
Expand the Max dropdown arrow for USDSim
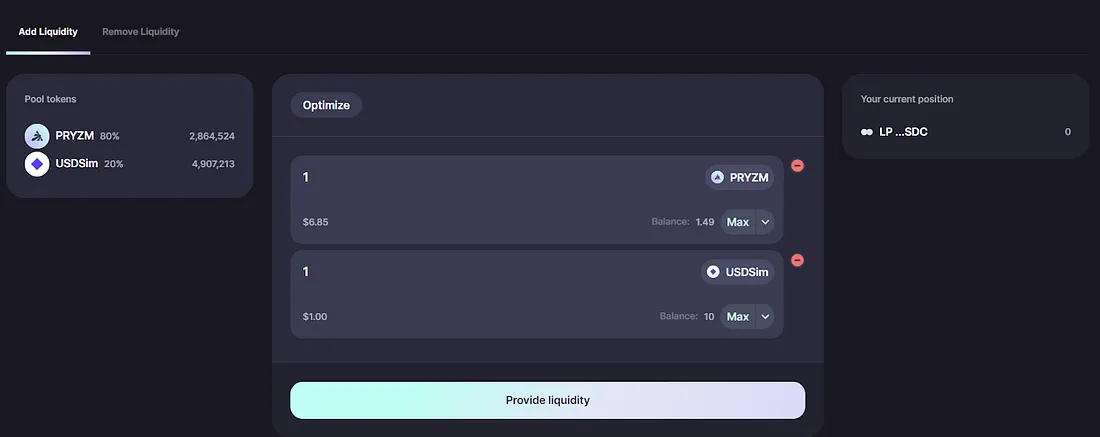765,317
